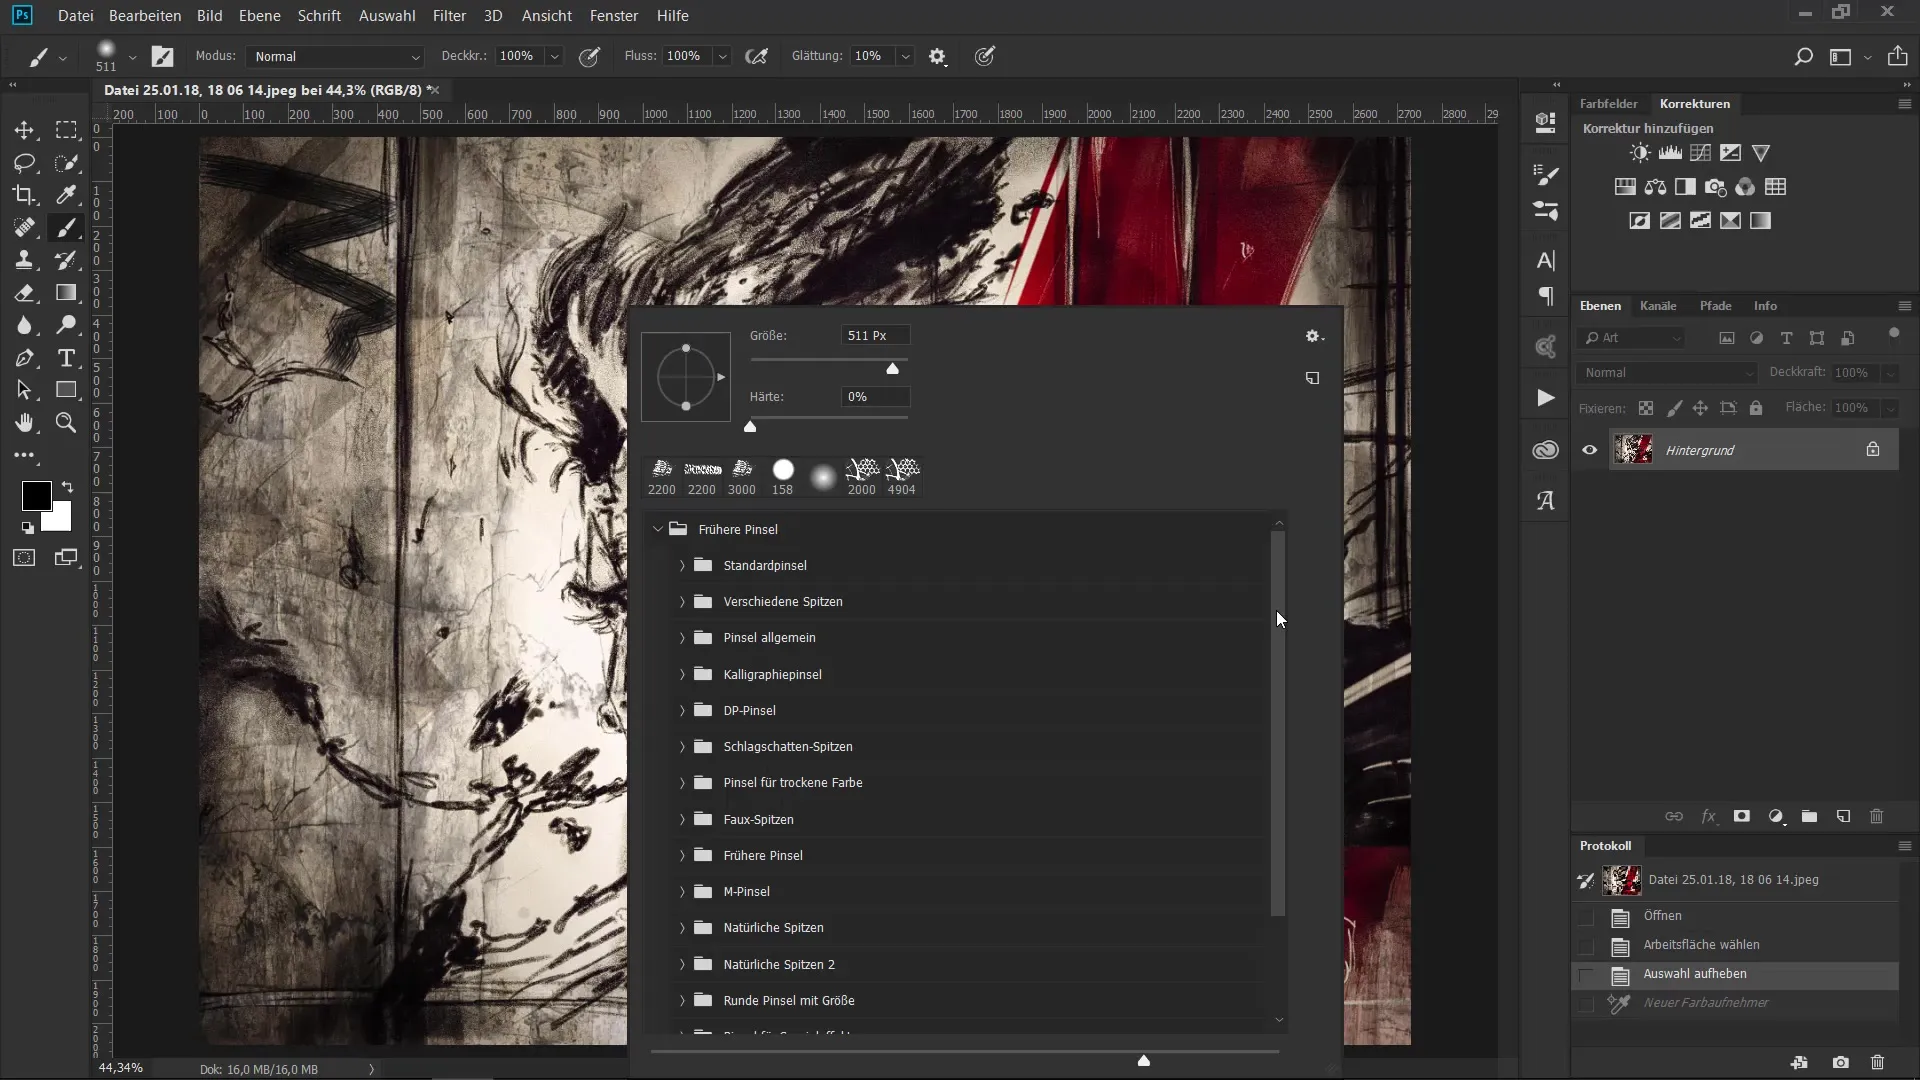Image resolution: width=1920 pixels, height=1080 pixels.
Task: Select recent brush preset 4904
Action: [x=902, y=477]
